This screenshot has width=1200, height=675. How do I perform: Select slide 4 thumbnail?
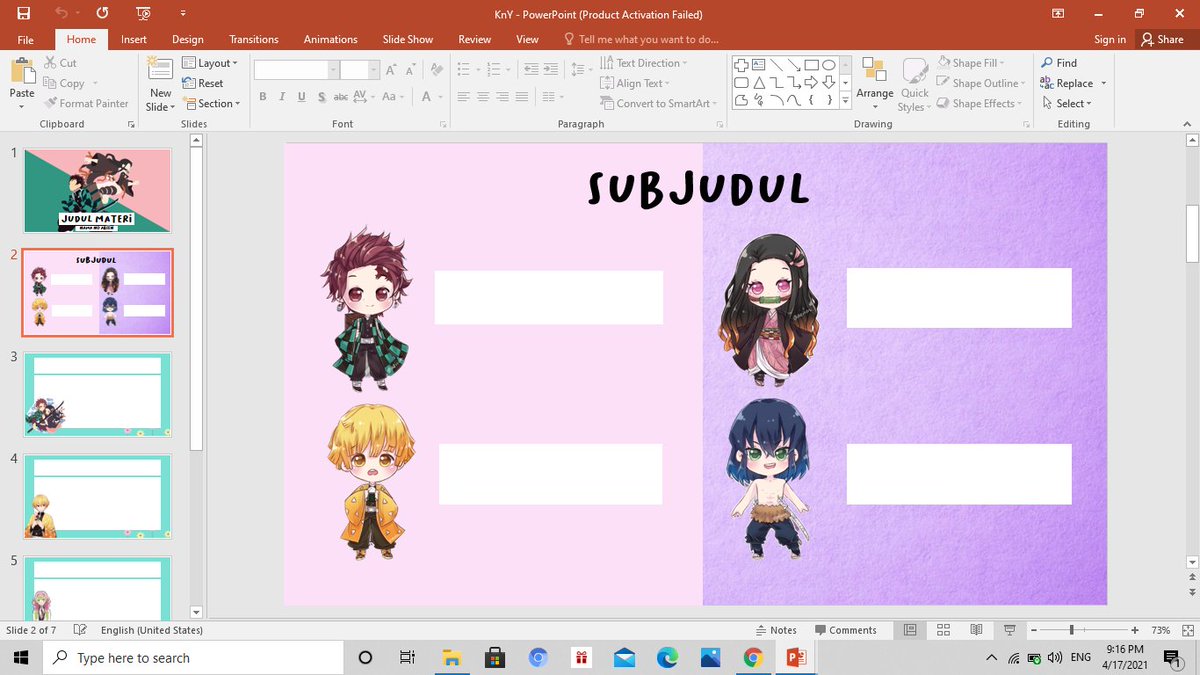pyautogui.click(x=97, y=496)
